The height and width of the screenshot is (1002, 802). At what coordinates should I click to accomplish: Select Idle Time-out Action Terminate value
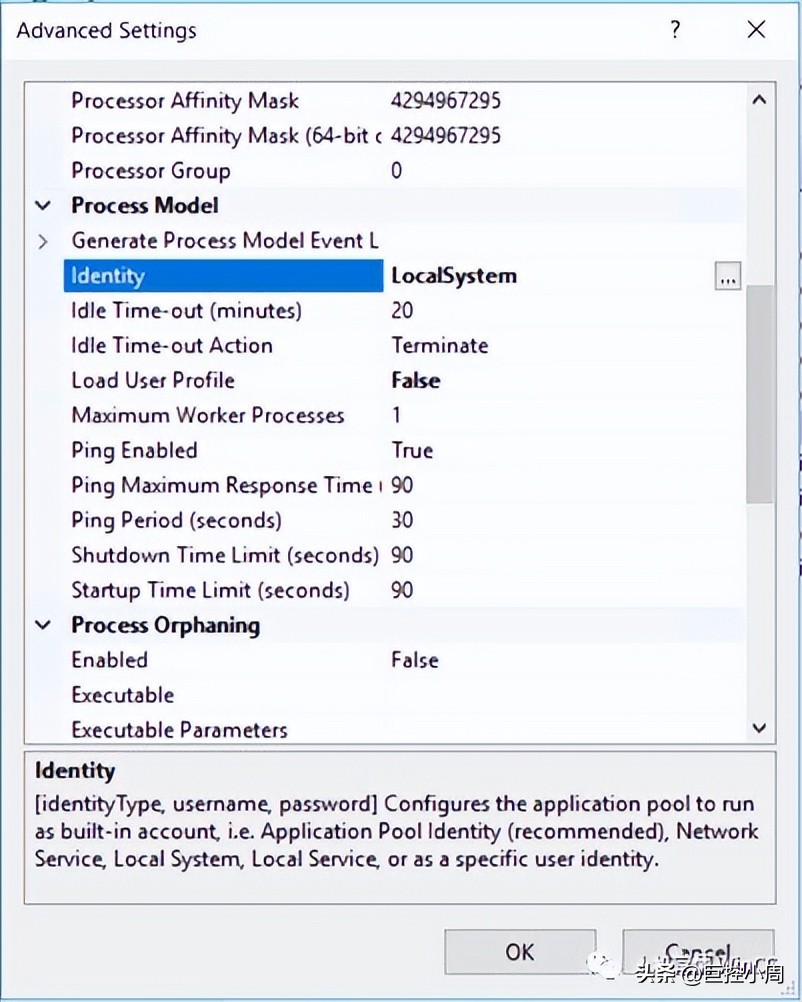coord(440,346)
